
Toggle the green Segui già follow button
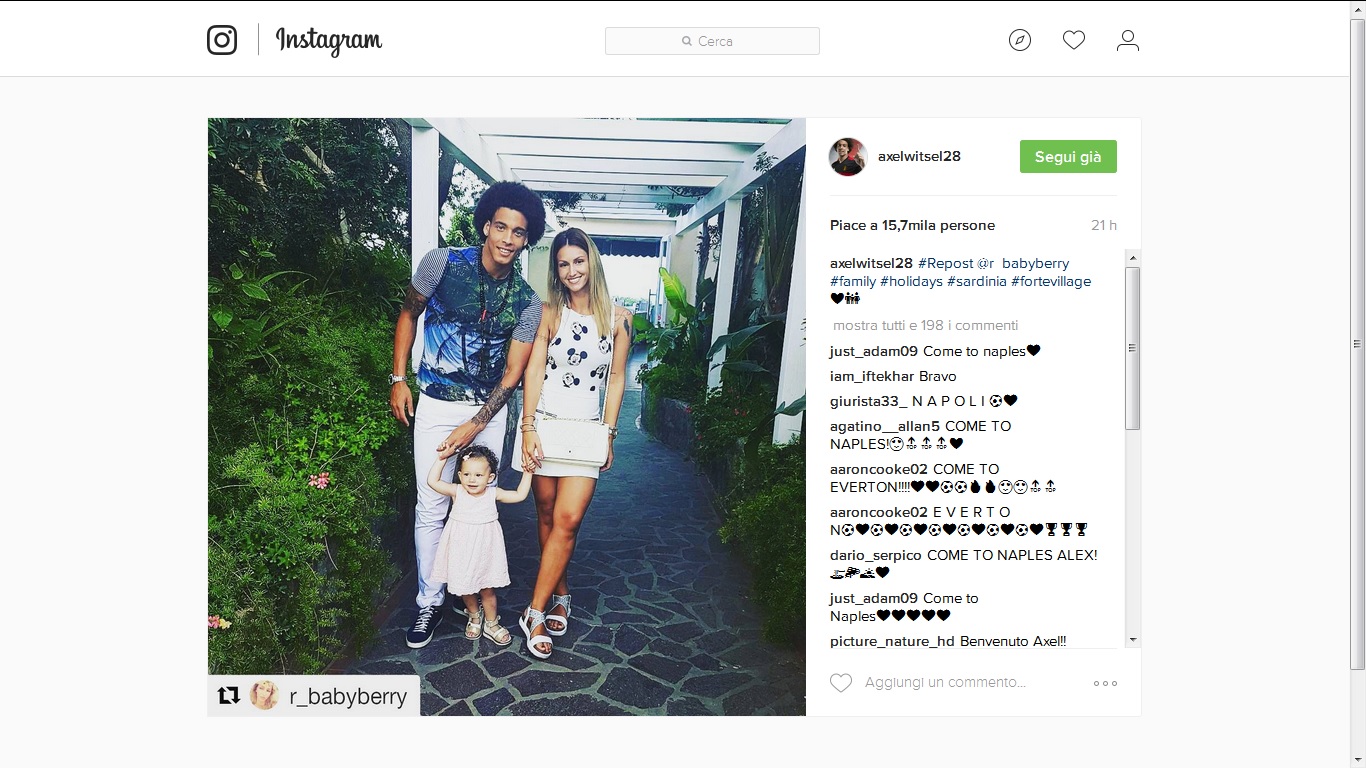1068,157
